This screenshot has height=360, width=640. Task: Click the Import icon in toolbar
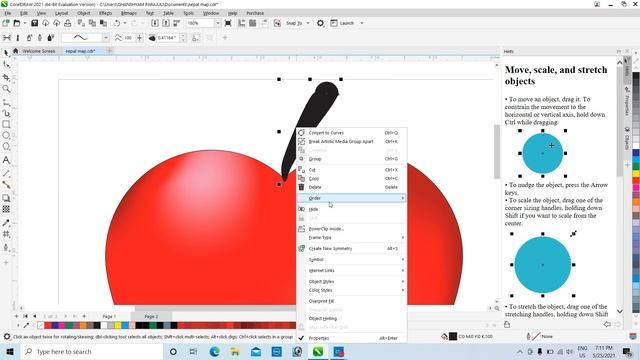coord(155,23)
